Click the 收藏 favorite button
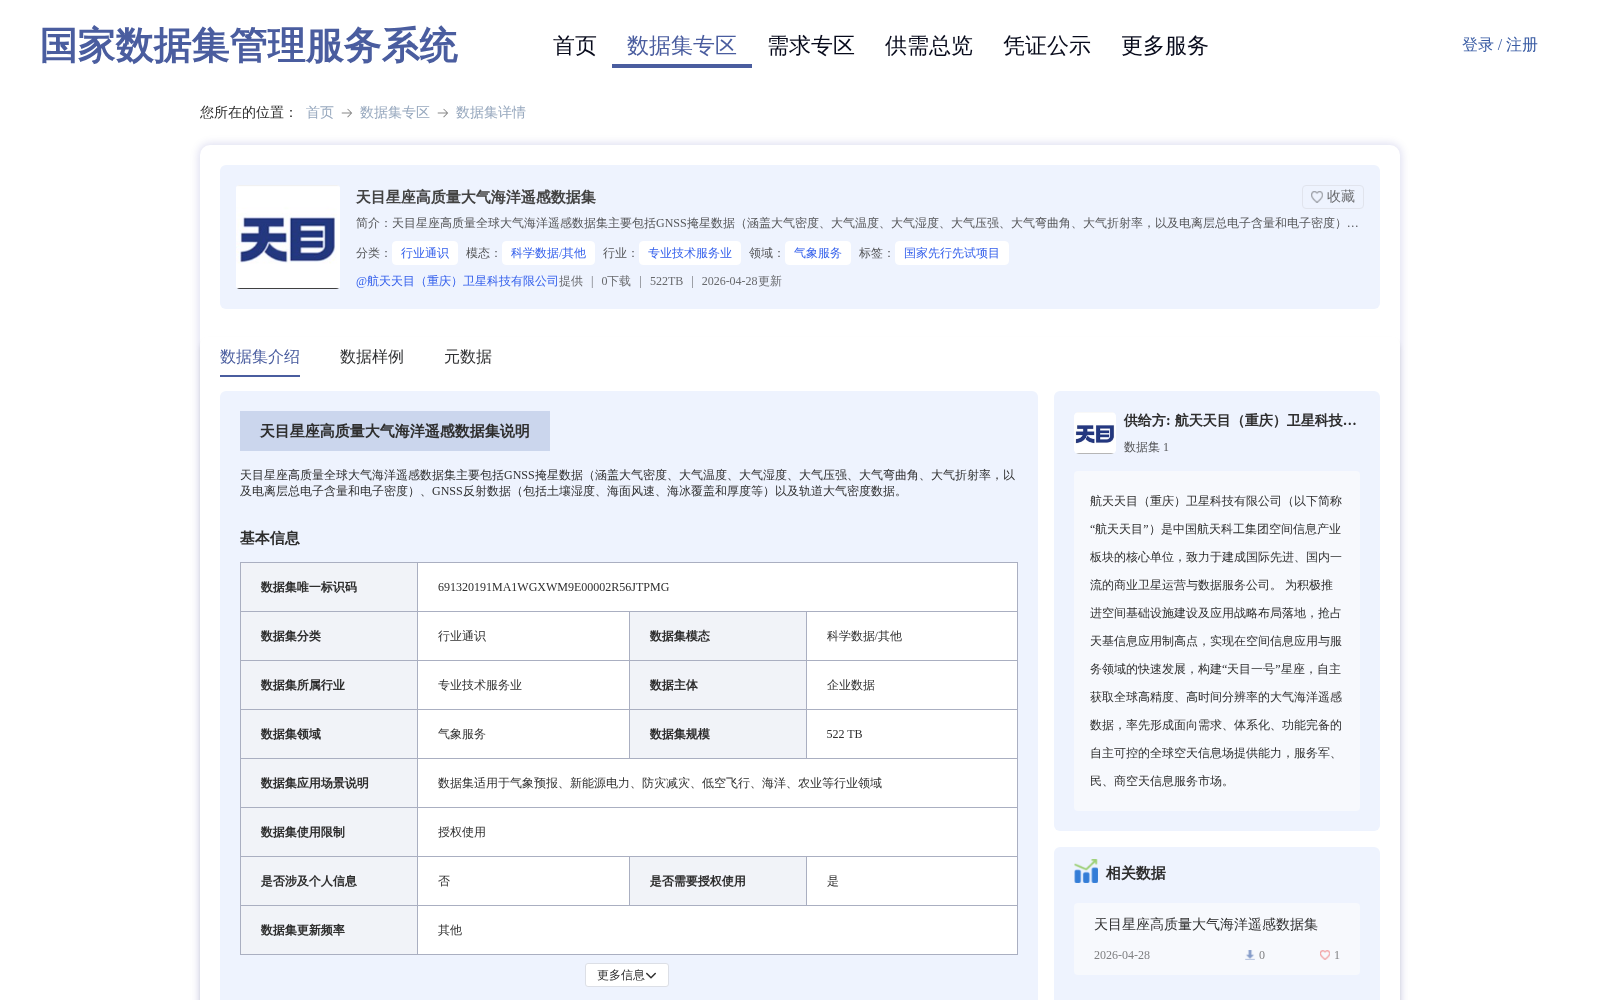 tap(1333, 197)
